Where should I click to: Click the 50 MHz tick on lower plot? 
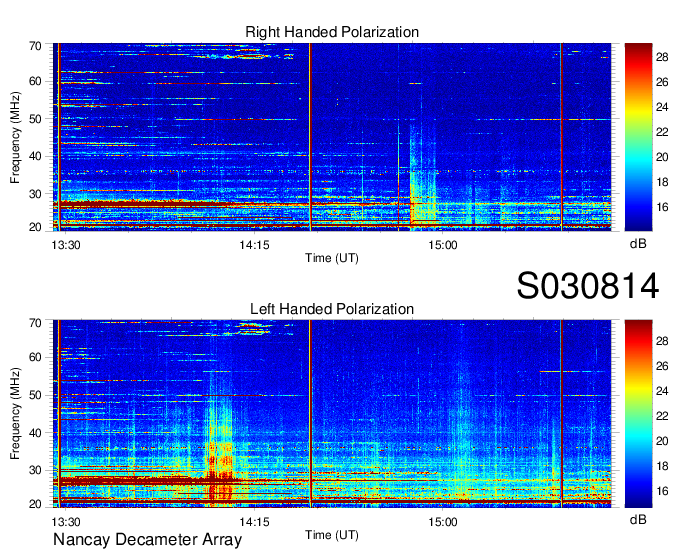35,395
